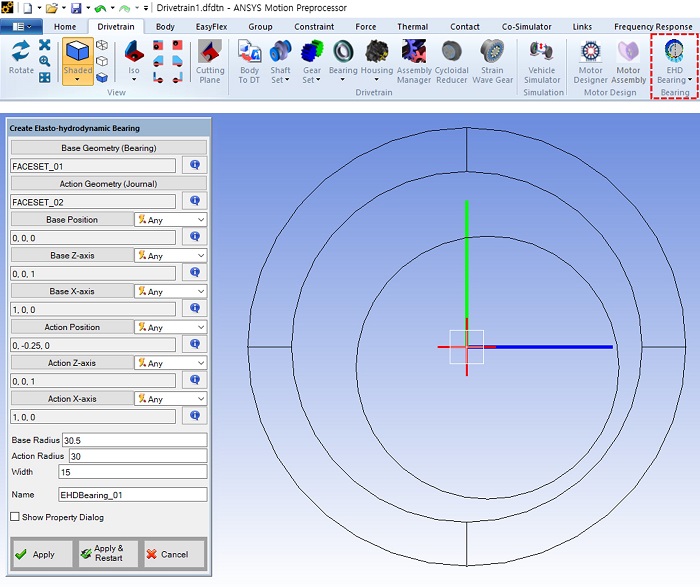Click the zoom magnifier icon
Viewport: 700px width, 587px height.
pos(44,61)
